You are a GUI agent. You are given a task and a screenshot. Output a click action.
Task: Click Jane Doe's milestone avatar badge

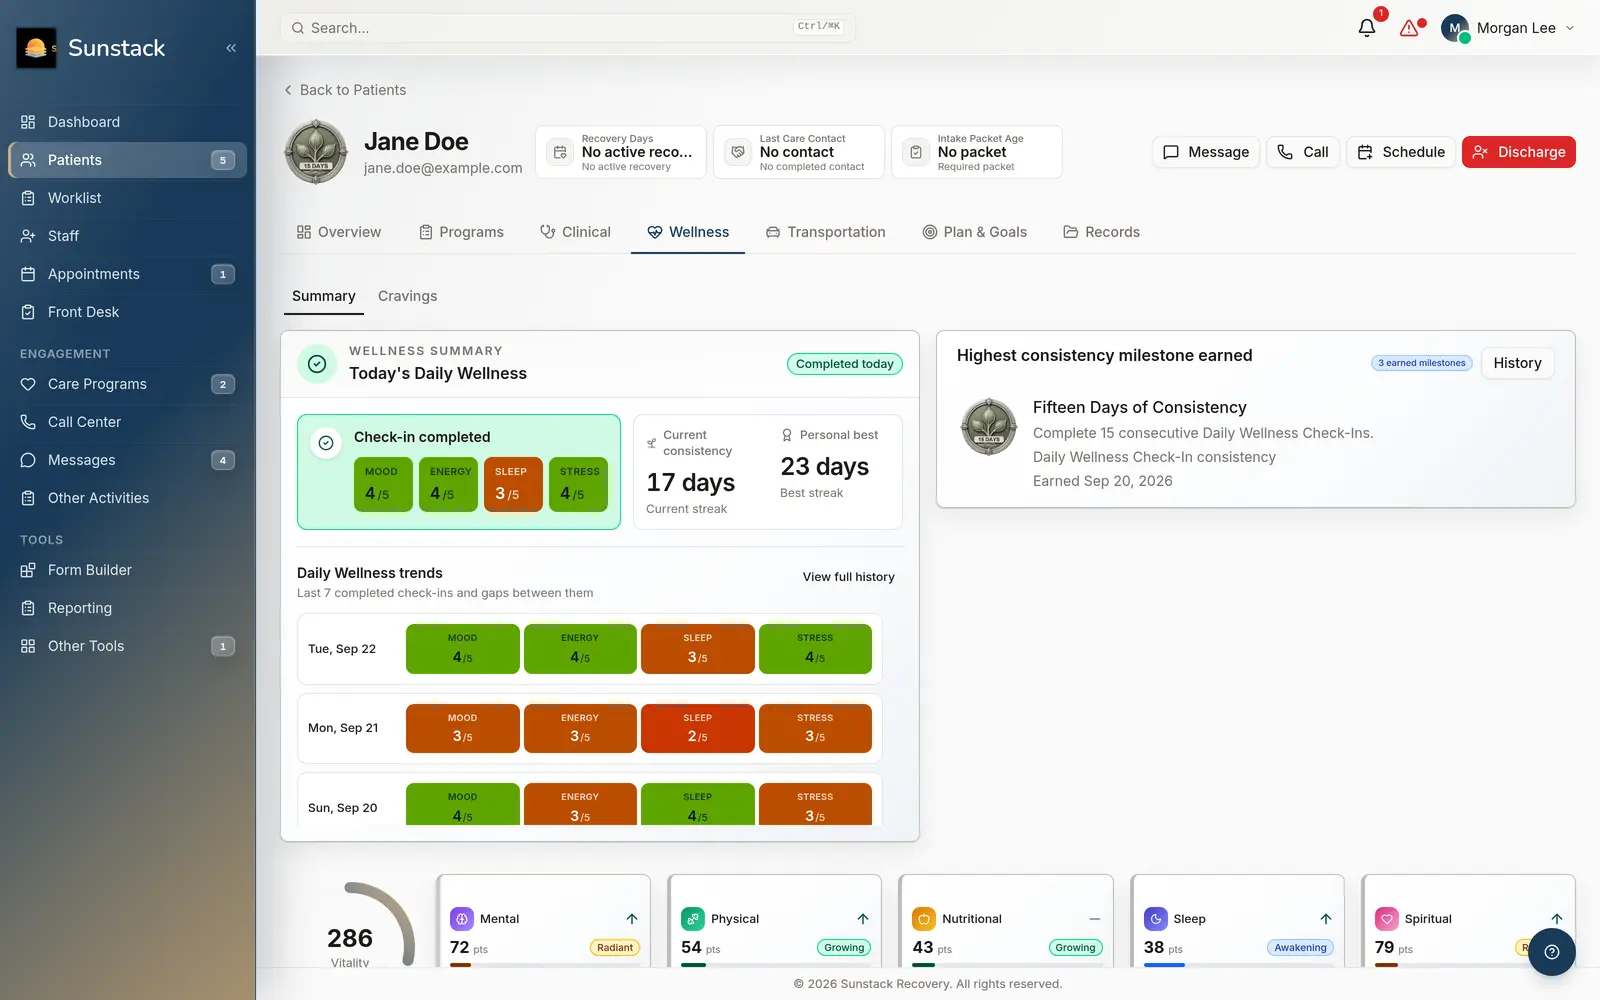(316, 152)
